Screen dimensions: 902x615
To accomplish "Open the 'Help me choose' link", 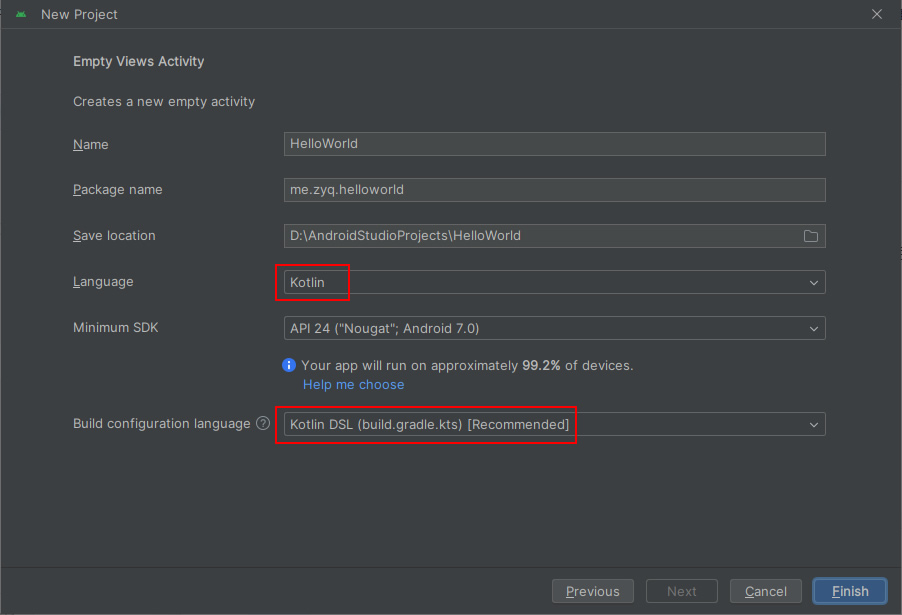I will pyautogui.click(x=354, y=385).
